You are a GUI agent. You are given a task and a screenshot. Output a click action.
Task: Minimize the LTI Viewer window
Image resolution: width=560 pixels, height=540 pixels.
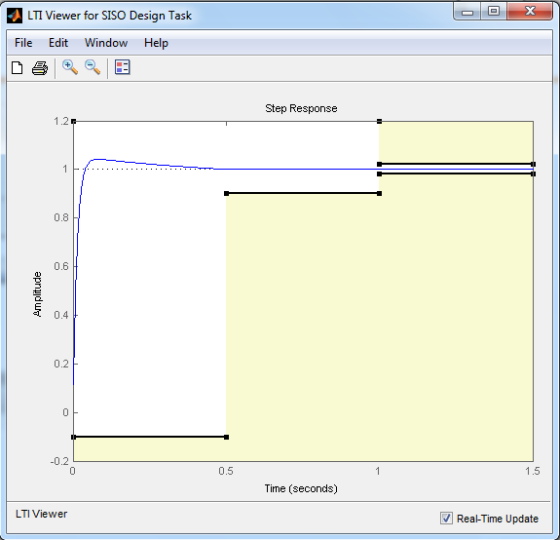pos(467,12)
